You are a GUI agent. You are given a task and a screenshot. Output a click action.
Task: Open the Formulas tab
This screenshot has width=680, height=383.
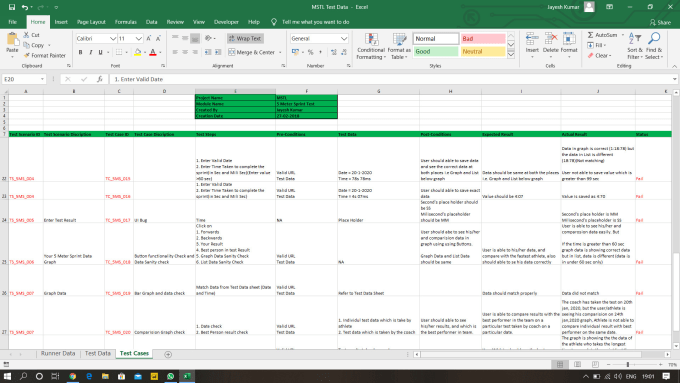click(126, 22)
